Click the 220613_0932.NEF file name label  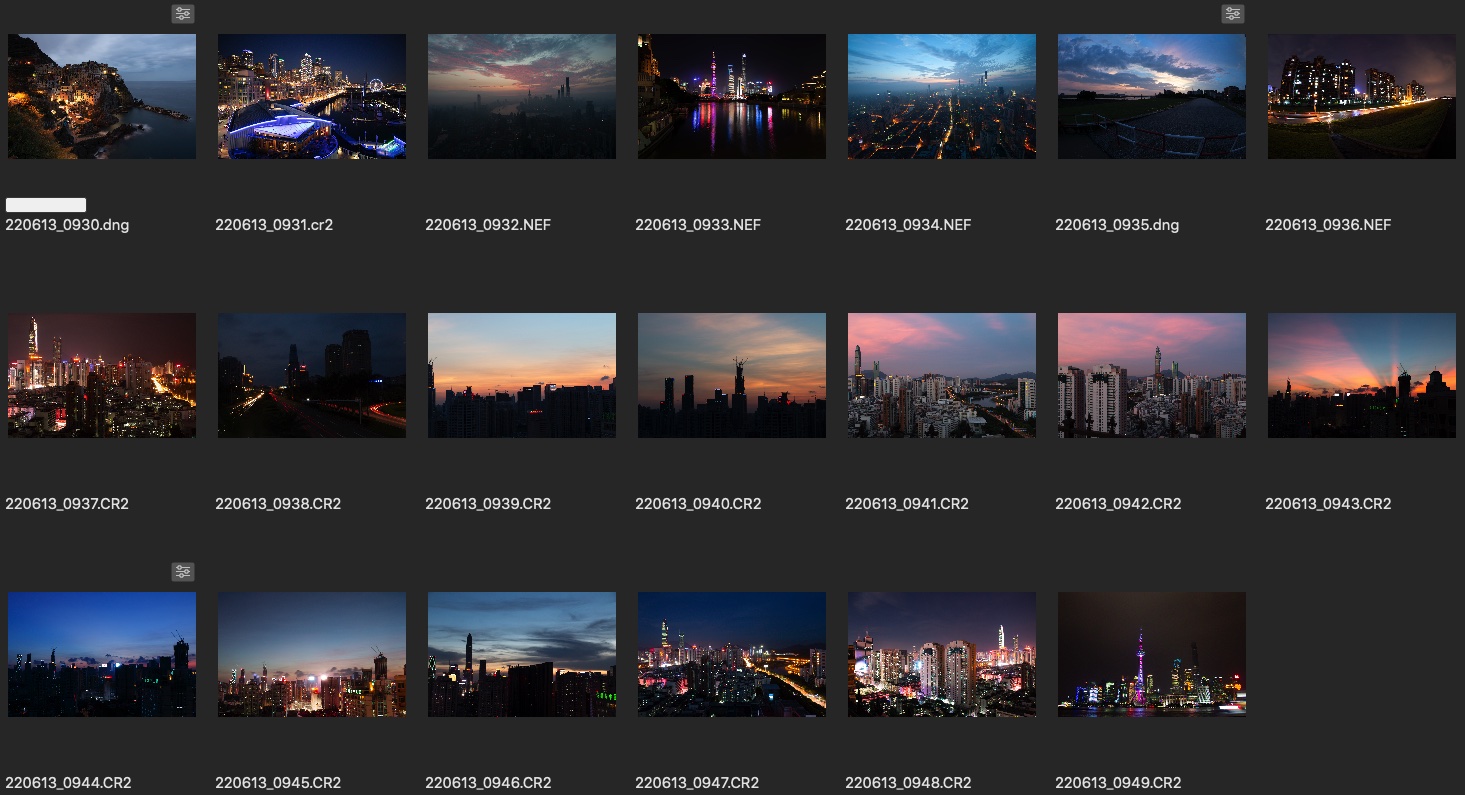click(x=488, y=225)
